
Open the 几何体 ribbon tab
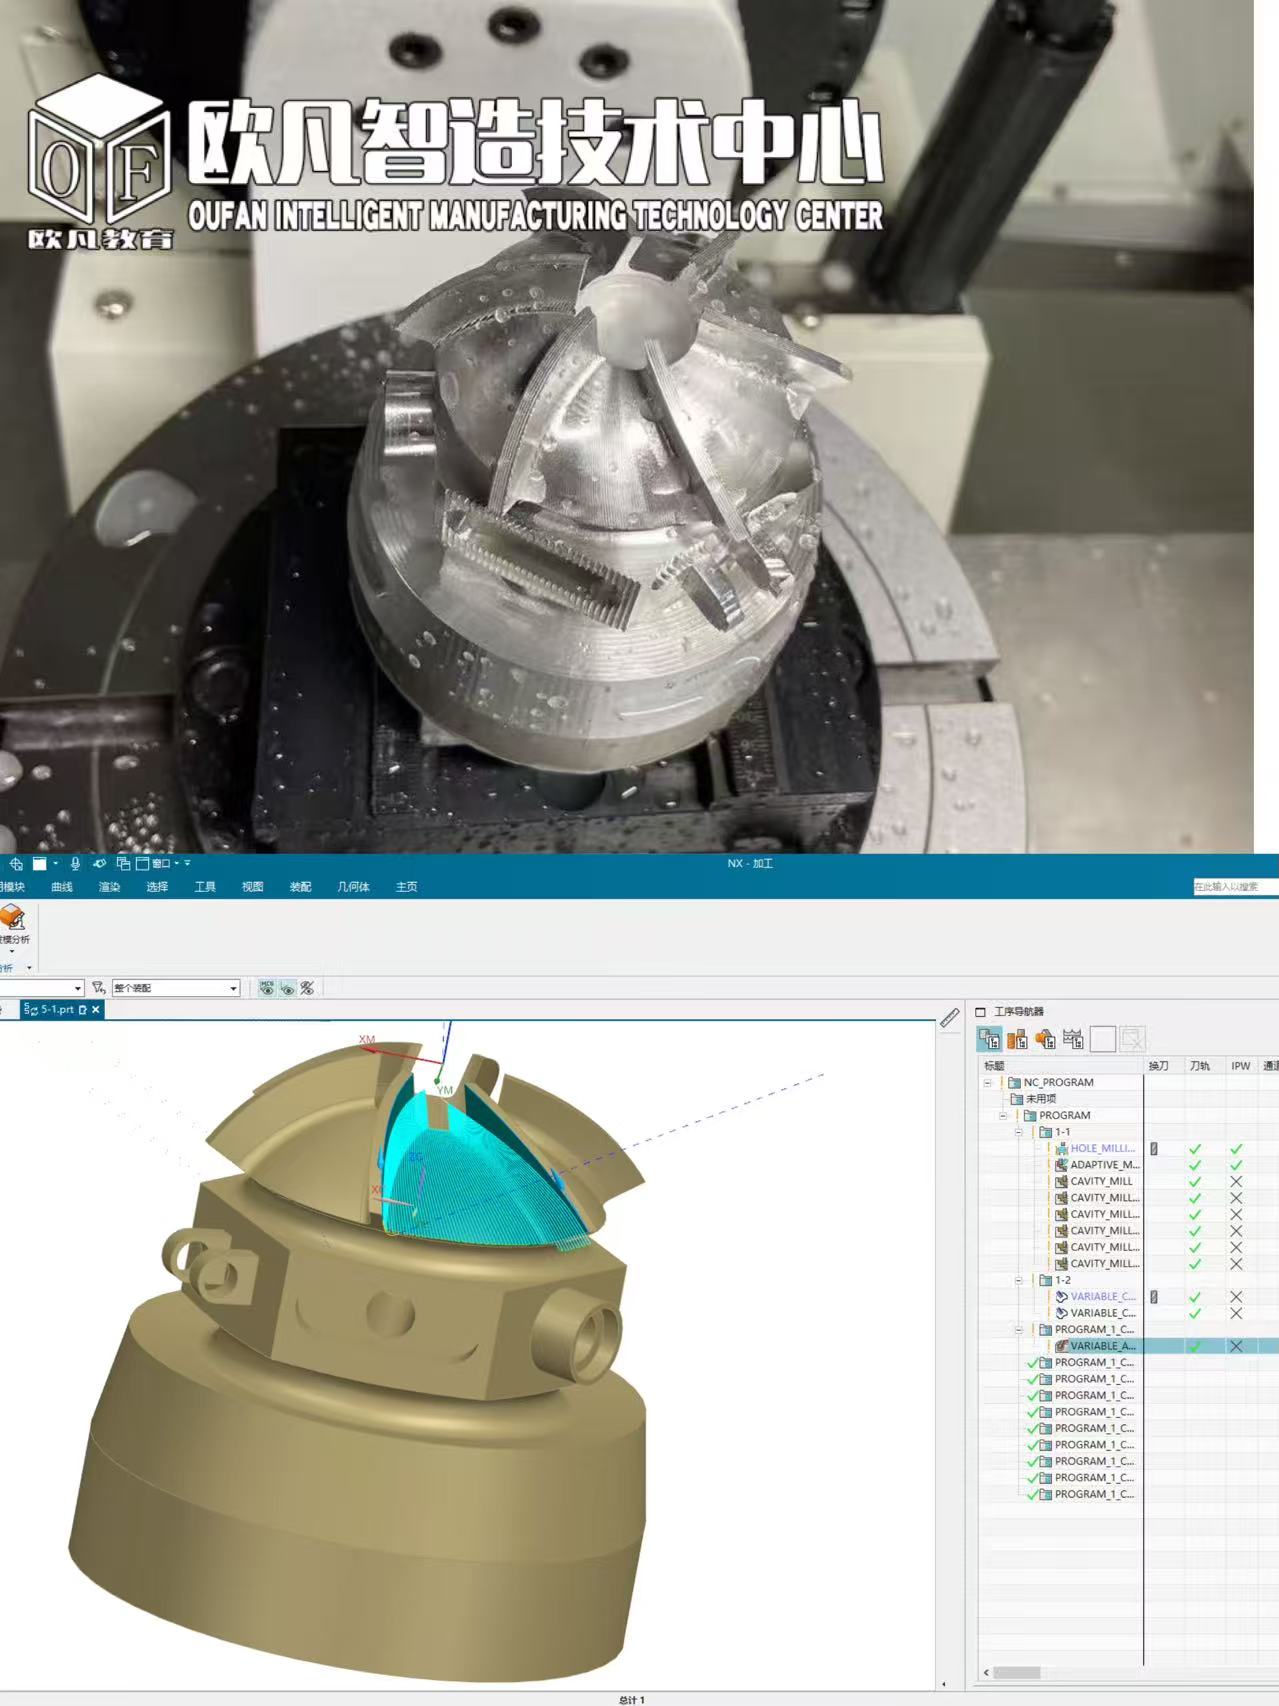353,887
